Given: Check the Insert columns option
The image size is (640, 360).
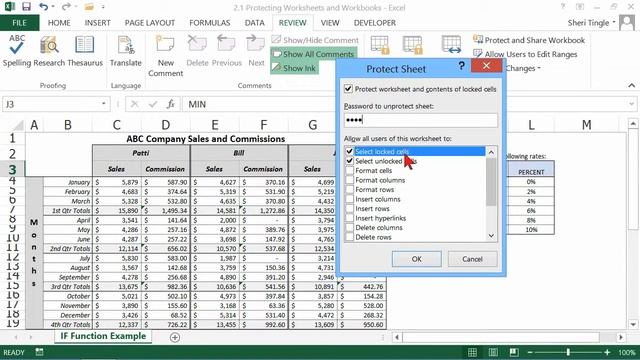Looking at the screenshot, I should [349, 199].
